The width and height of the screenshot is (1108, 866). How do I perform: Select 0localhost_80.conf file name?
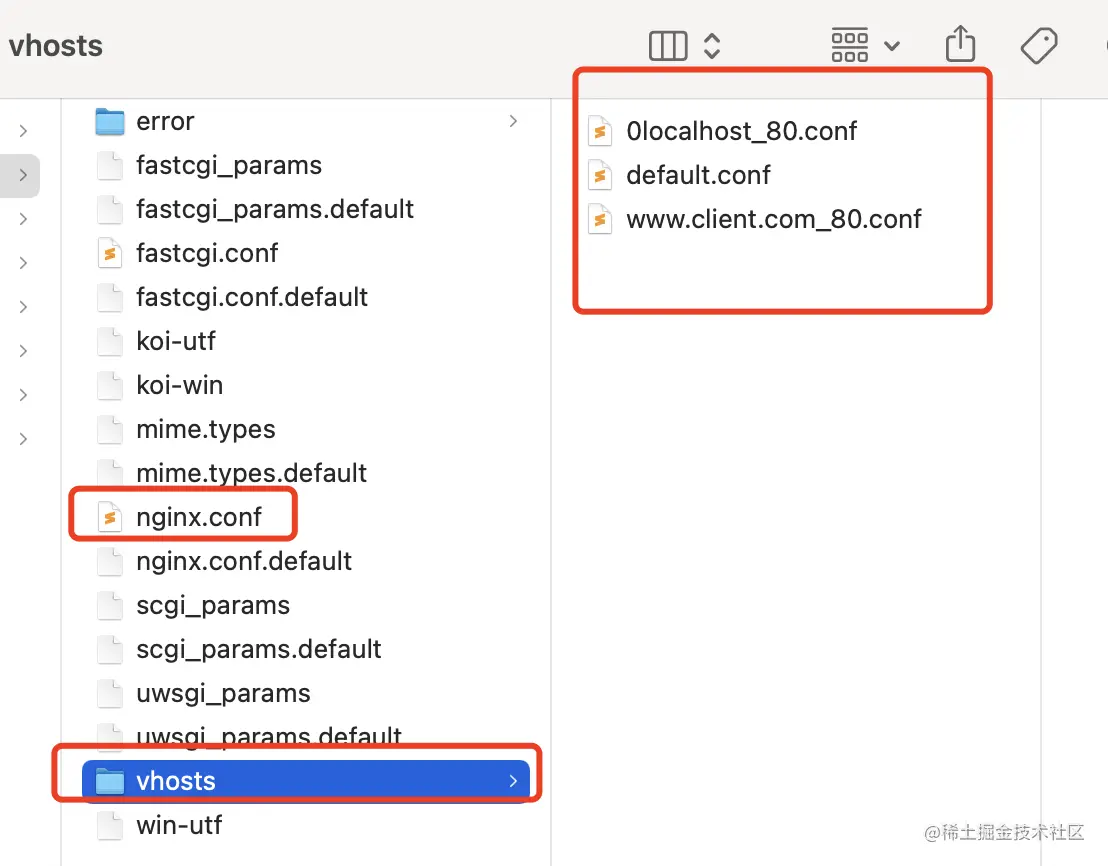pos(741,131)
